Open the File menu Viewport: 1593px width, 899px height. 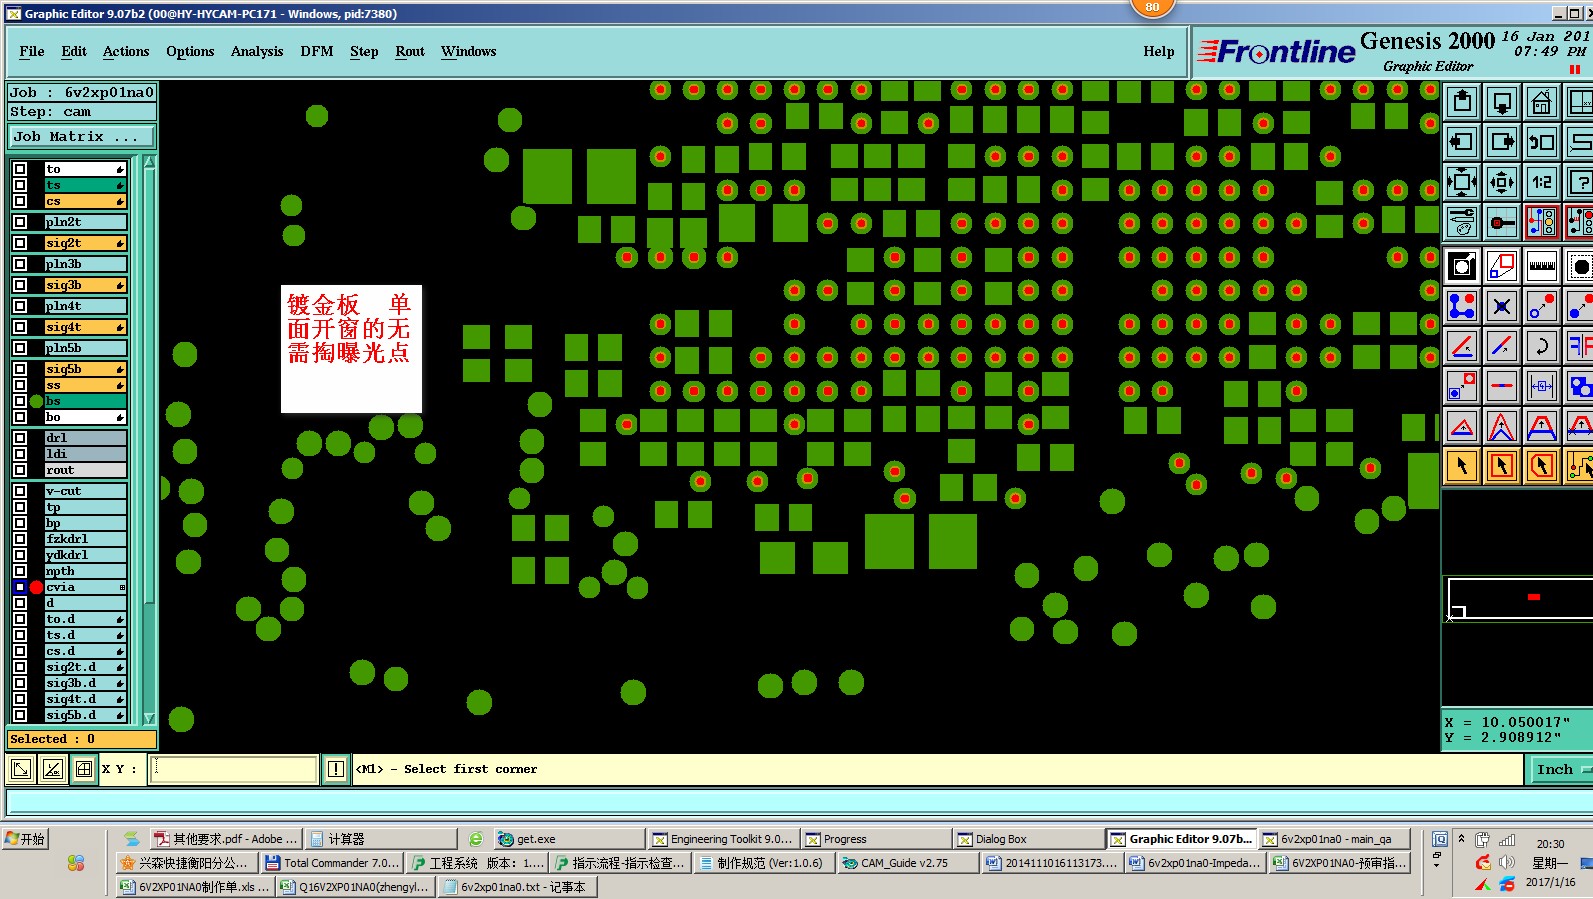pyautogui.click(x=32, y=51)
